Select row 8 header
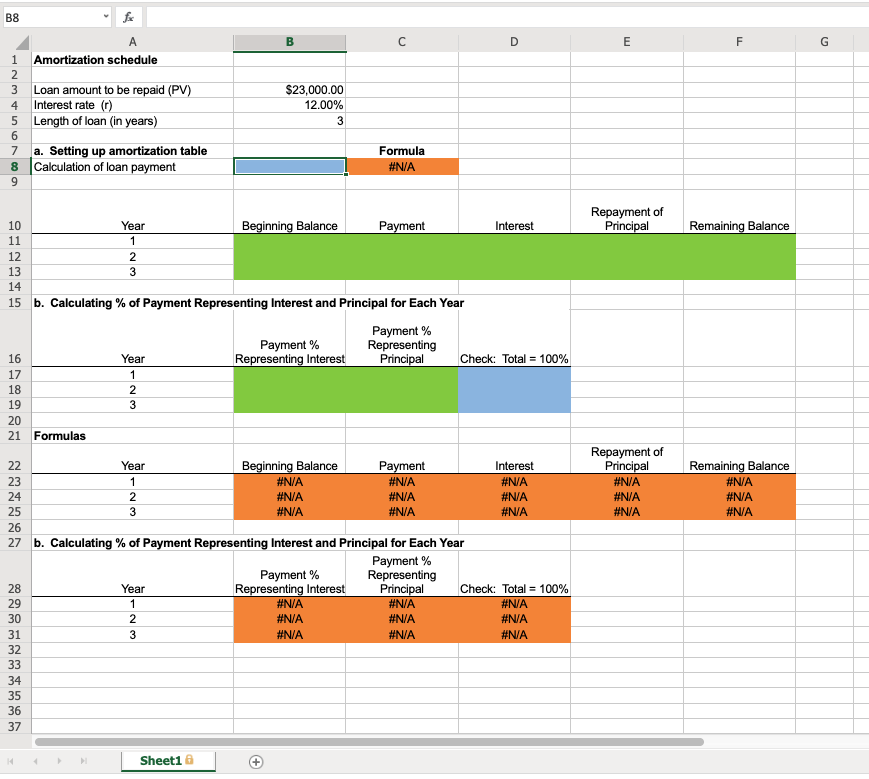 (x=15, y=167)
